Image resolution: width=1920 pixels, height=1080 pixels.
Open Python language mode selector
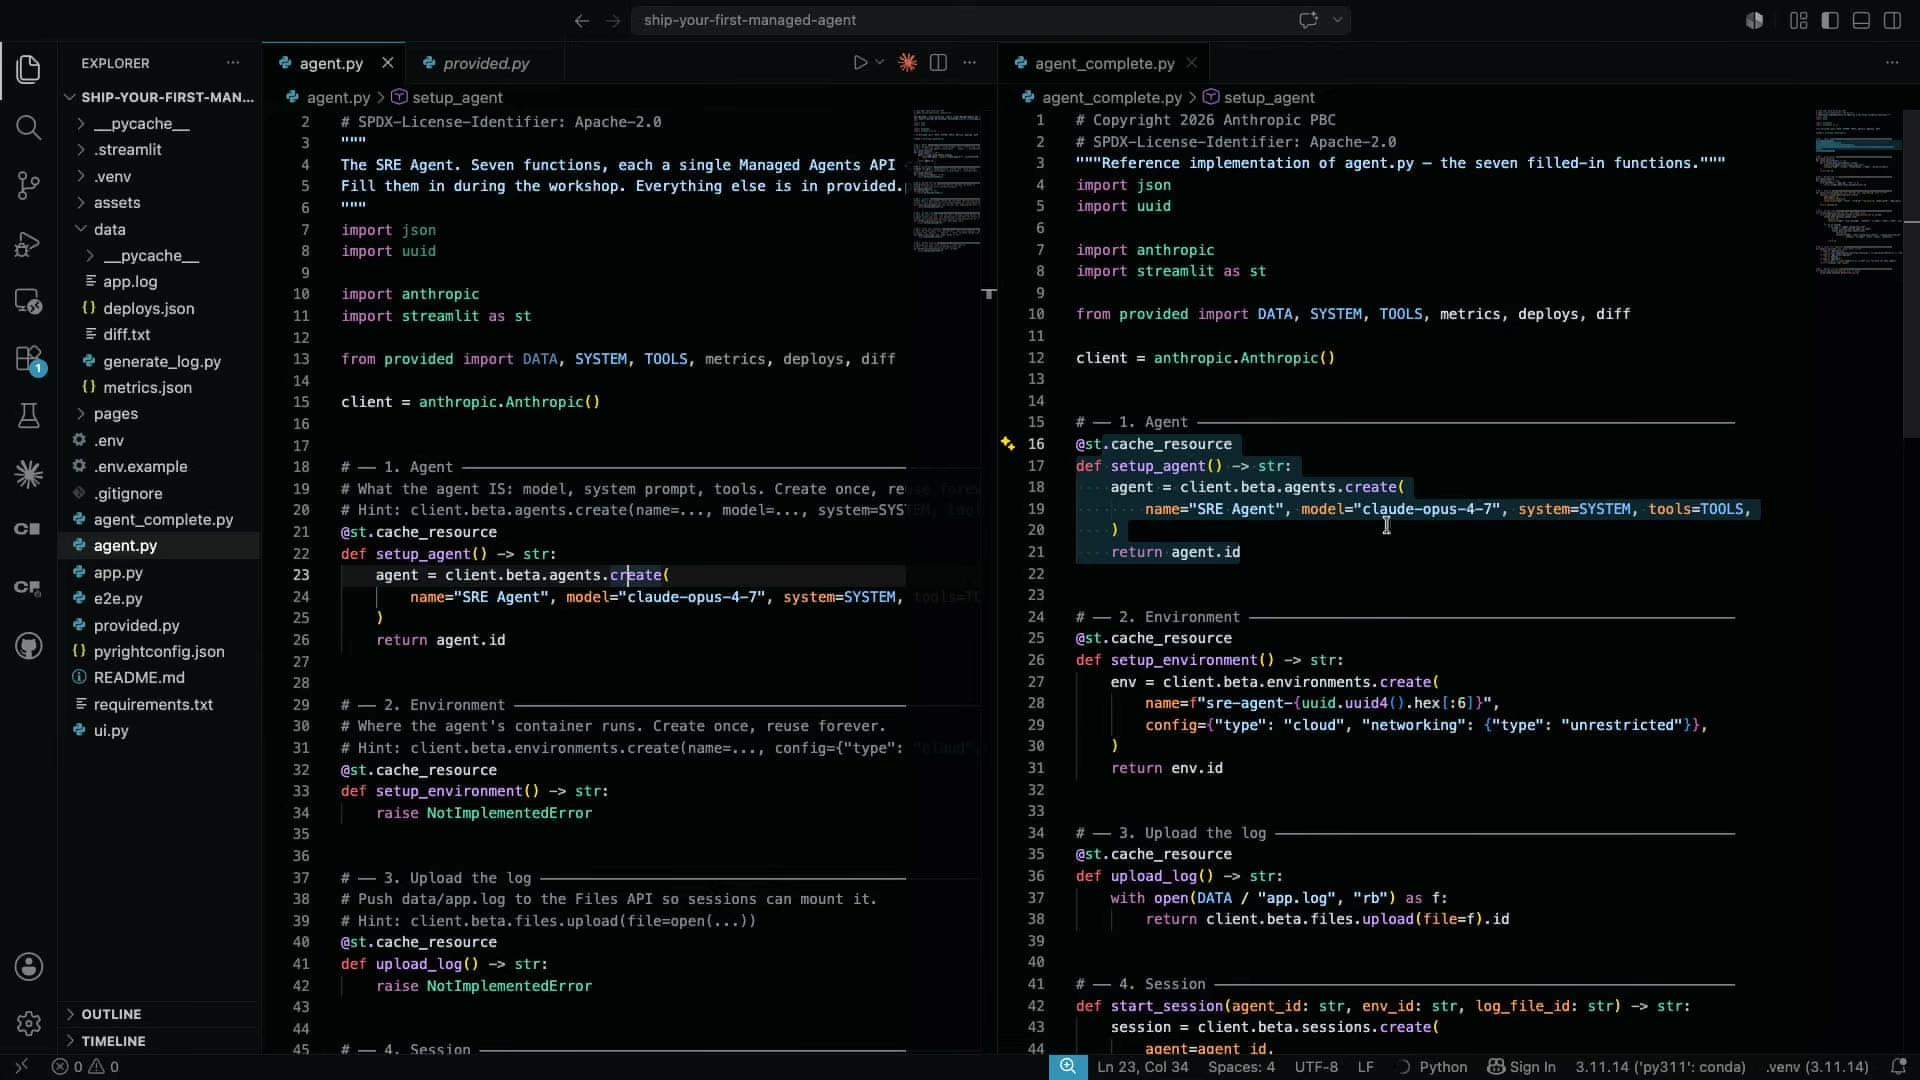[1443, 1067]
